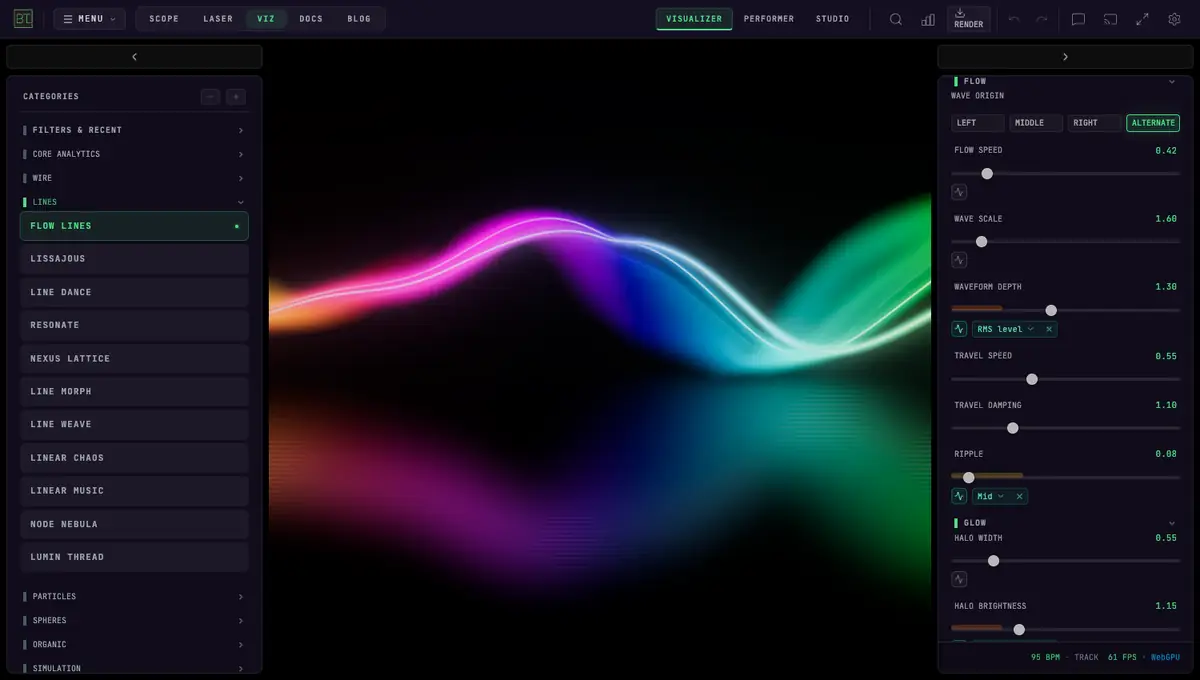Open the search magnifier icon

coord(896,19)
